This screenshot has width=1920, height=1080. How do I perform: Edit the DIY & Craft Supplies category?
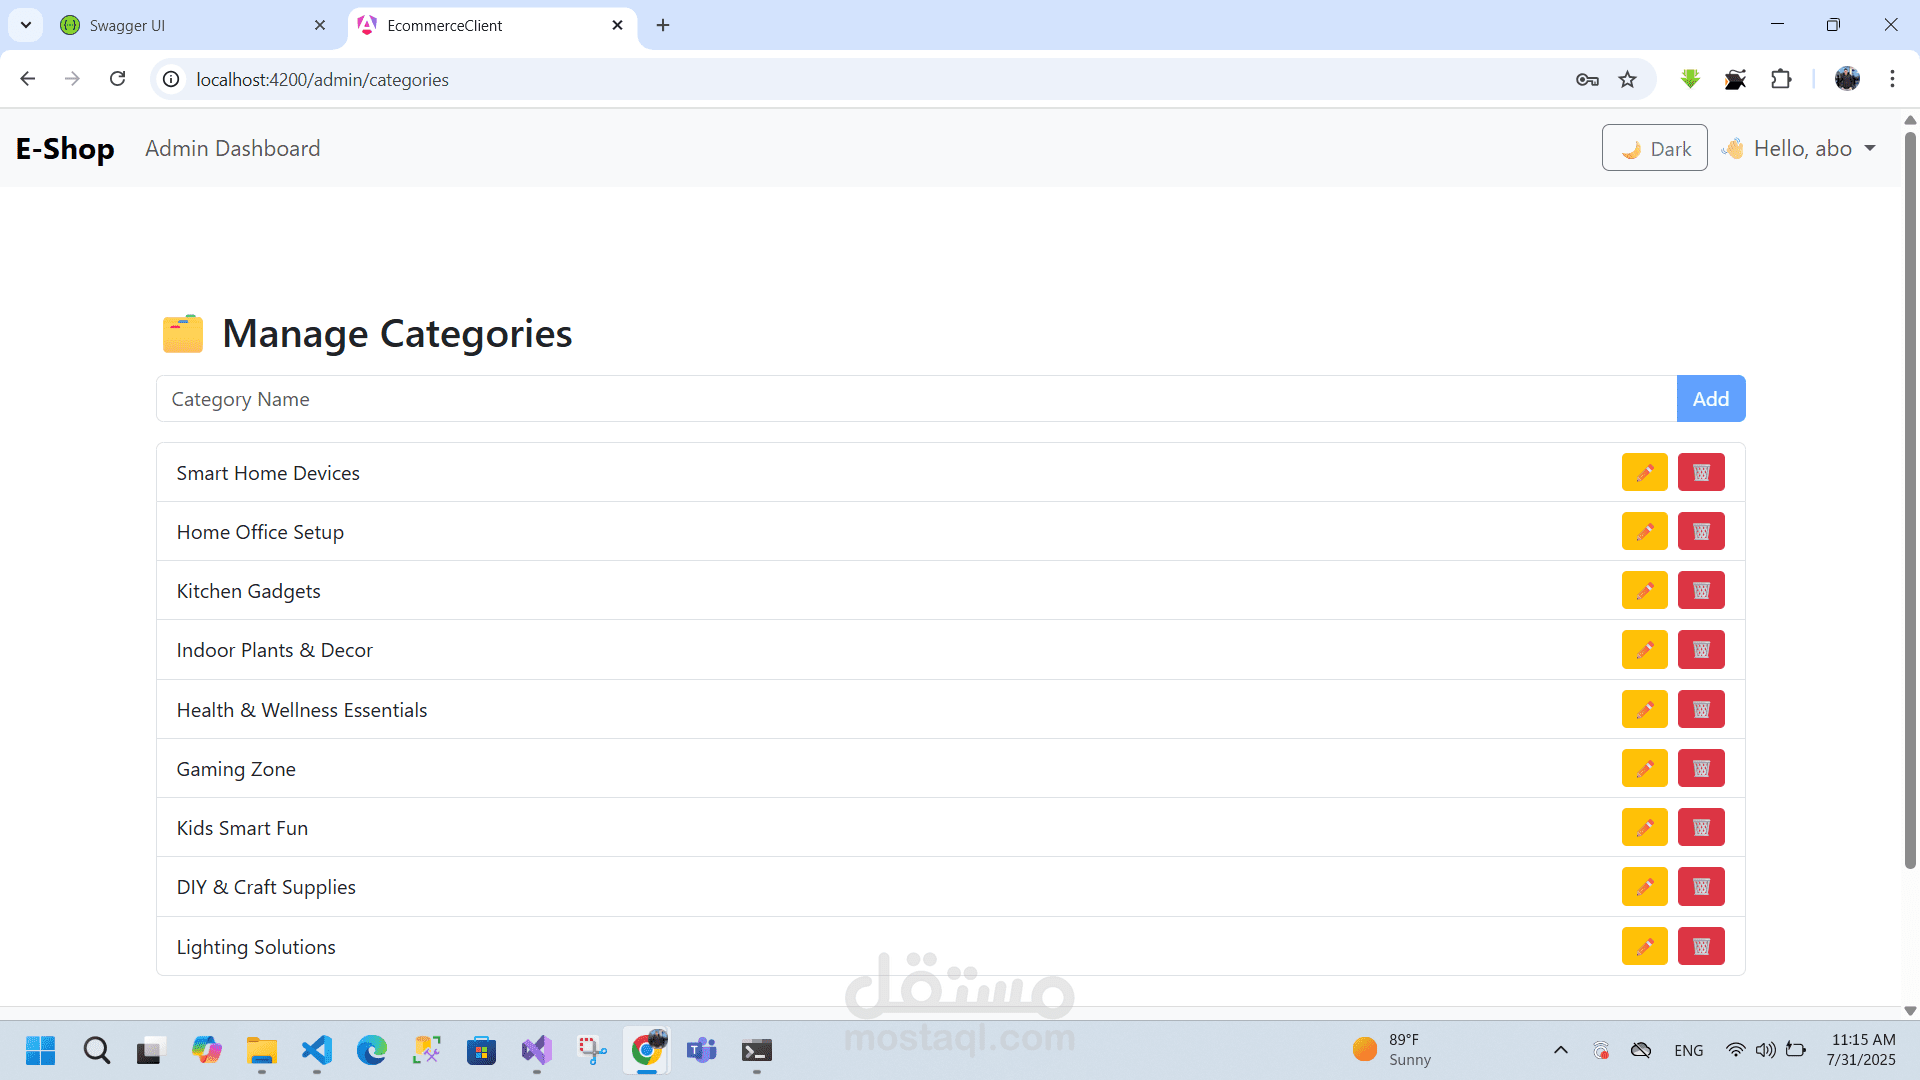(1644, 887)
